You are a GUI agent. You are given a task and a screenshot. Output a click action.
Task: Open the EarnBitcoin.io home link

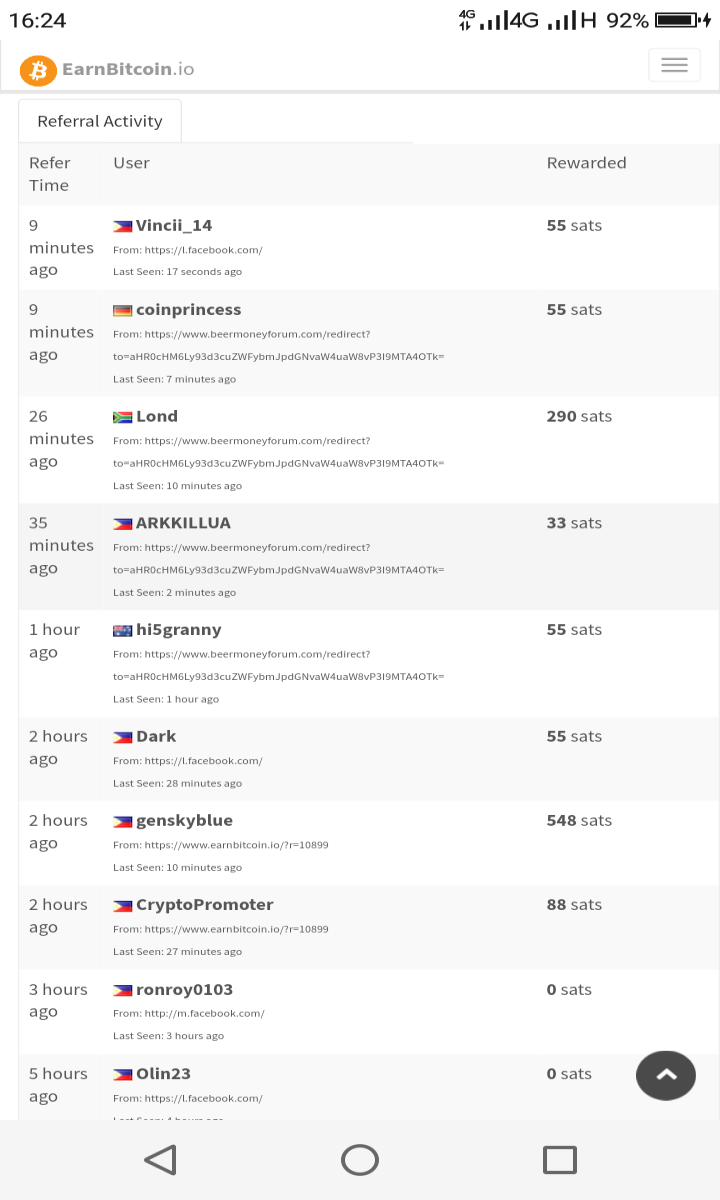(x=128, y=69)
